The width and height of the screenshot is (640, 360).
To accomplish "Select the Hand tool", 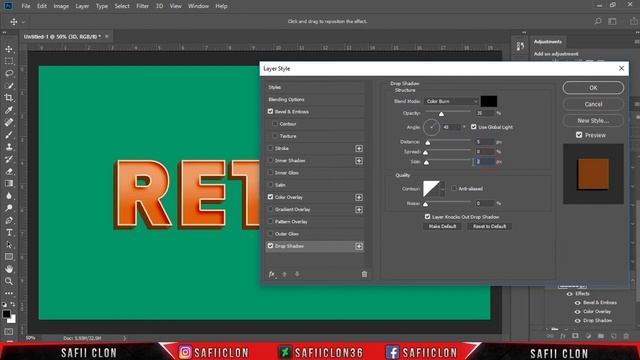I will 9,269.
